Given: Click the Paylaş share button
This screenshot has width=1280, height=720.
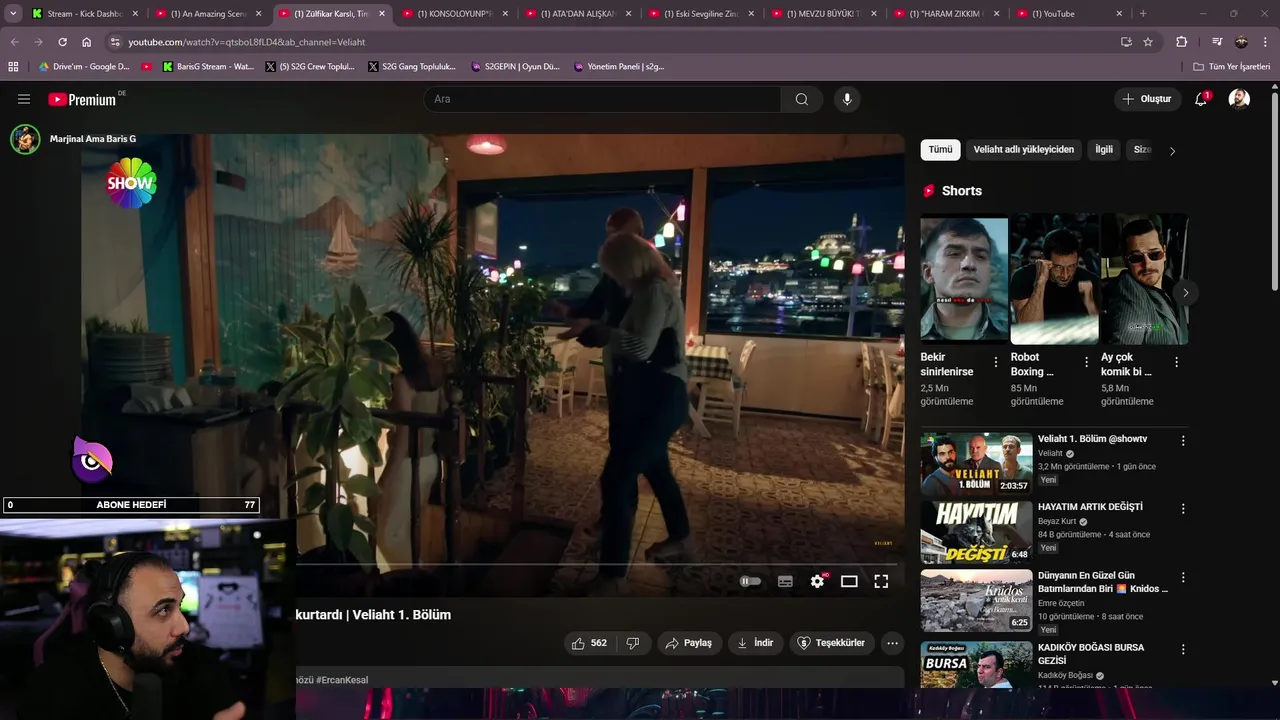Looking at the screenshot, I should (x=689, y=643).
